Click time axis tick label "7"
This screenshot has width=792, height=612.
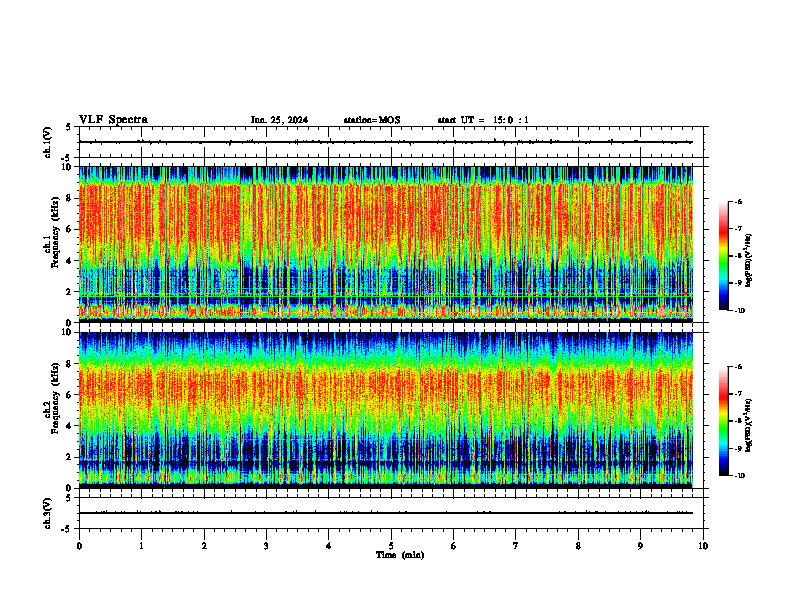[516, 546]
